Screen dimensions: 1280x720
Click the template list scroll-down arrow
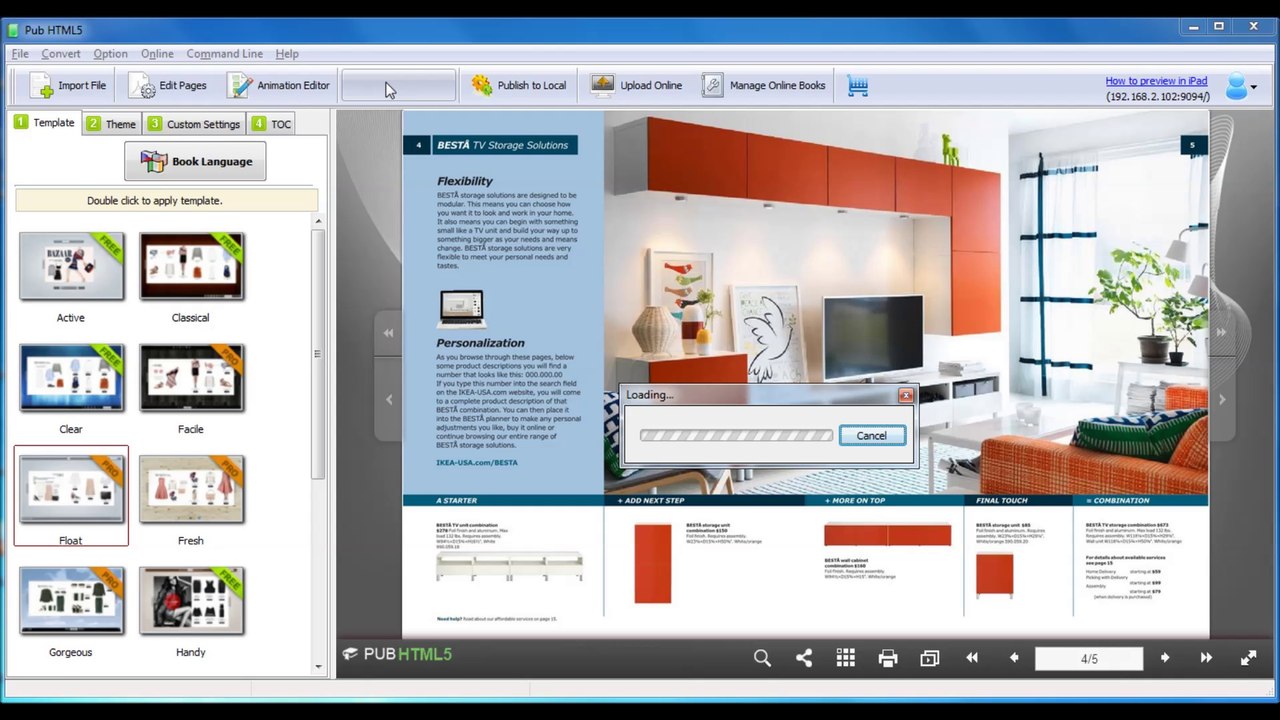pyautogui.click(x=318, y=666)
